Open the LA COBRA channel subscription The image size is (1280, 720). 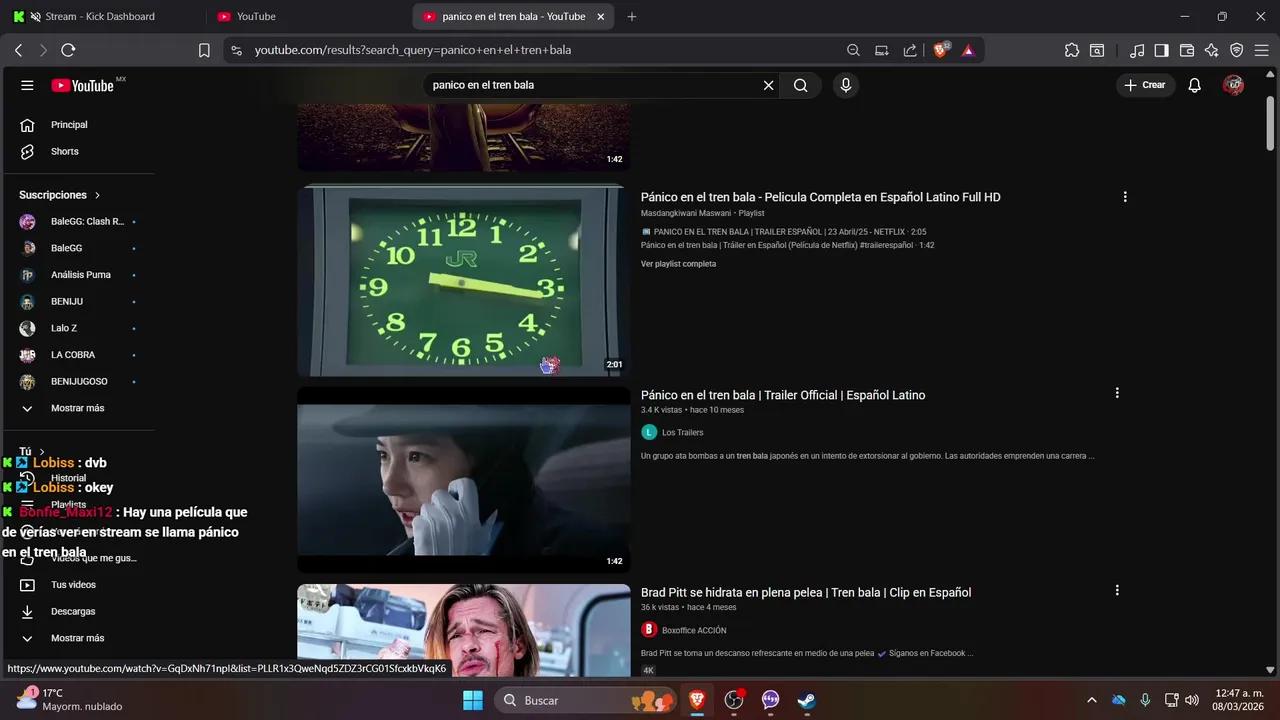click(x=80, y=355)
